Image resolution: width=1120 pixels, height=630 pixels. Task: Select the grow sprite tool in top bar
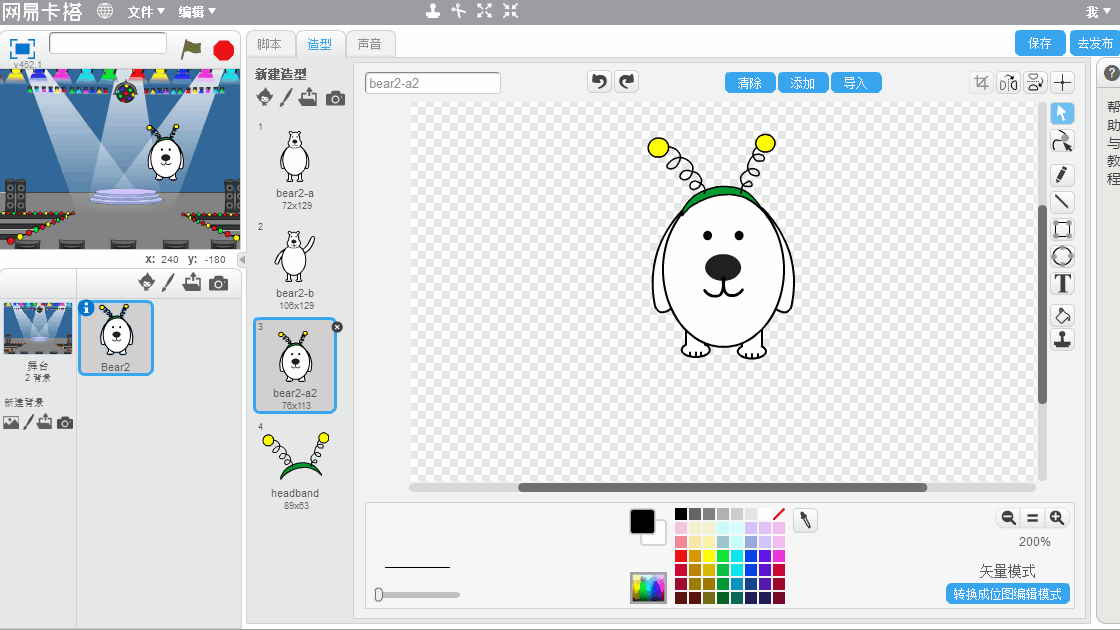click(x=484, y=11)
